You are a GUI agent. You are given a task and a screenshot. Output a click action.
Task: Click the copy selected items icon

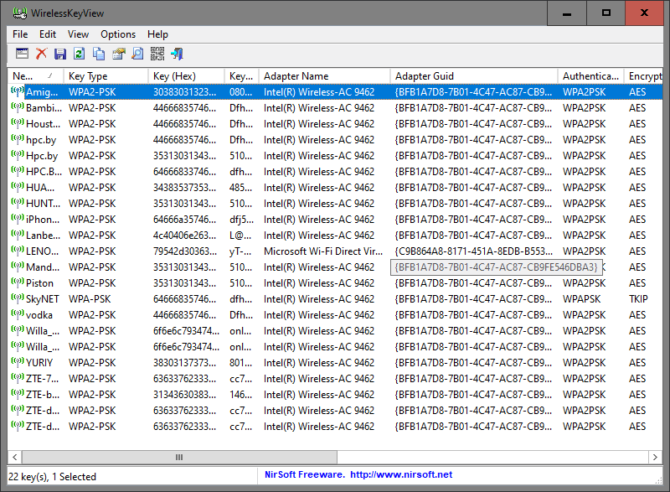(99, 53)
